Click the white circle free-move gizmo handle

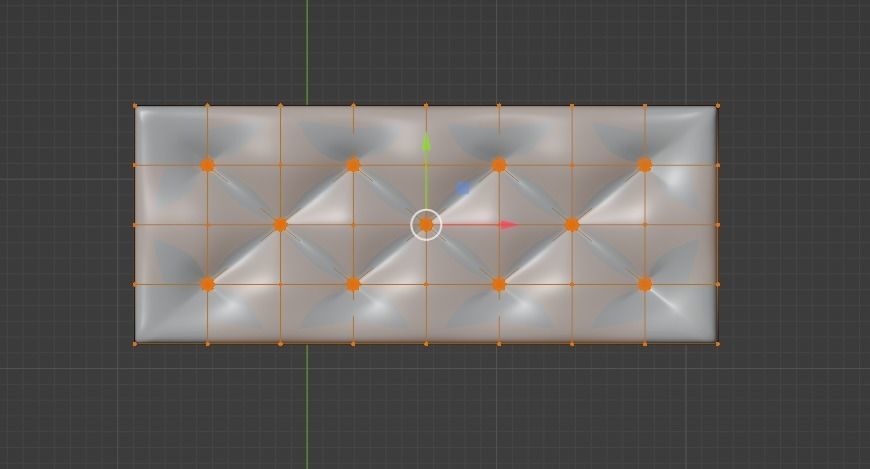click(x=426, y=225)
